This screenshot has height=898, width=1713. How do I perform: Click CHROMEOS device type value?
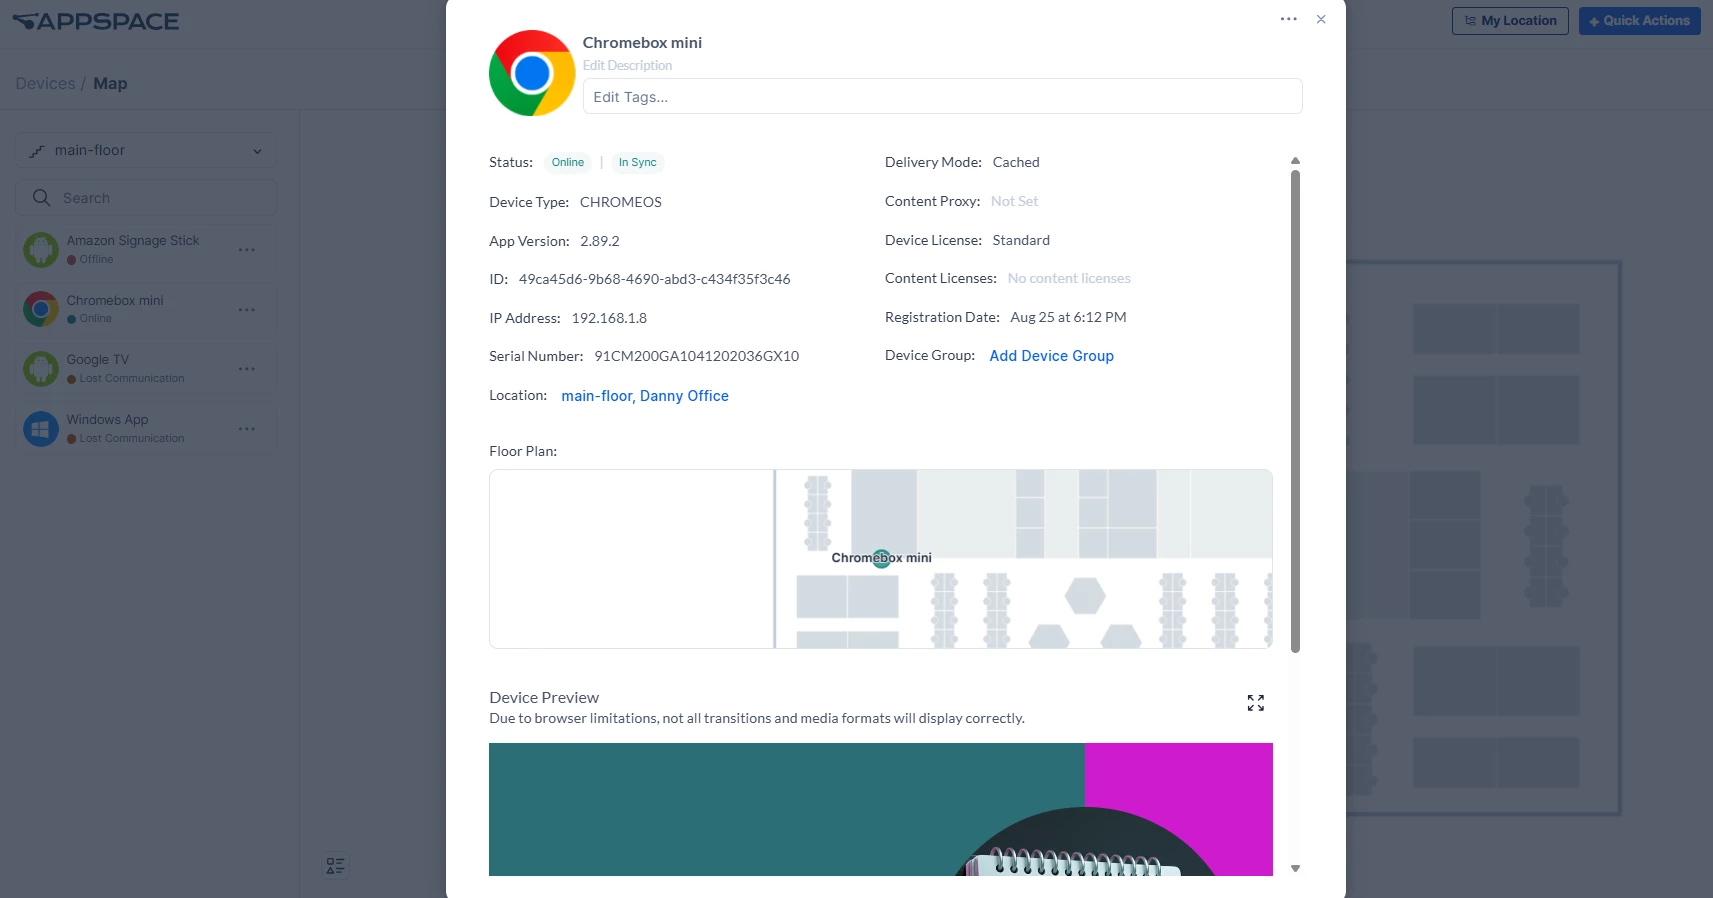pos(620,203)
